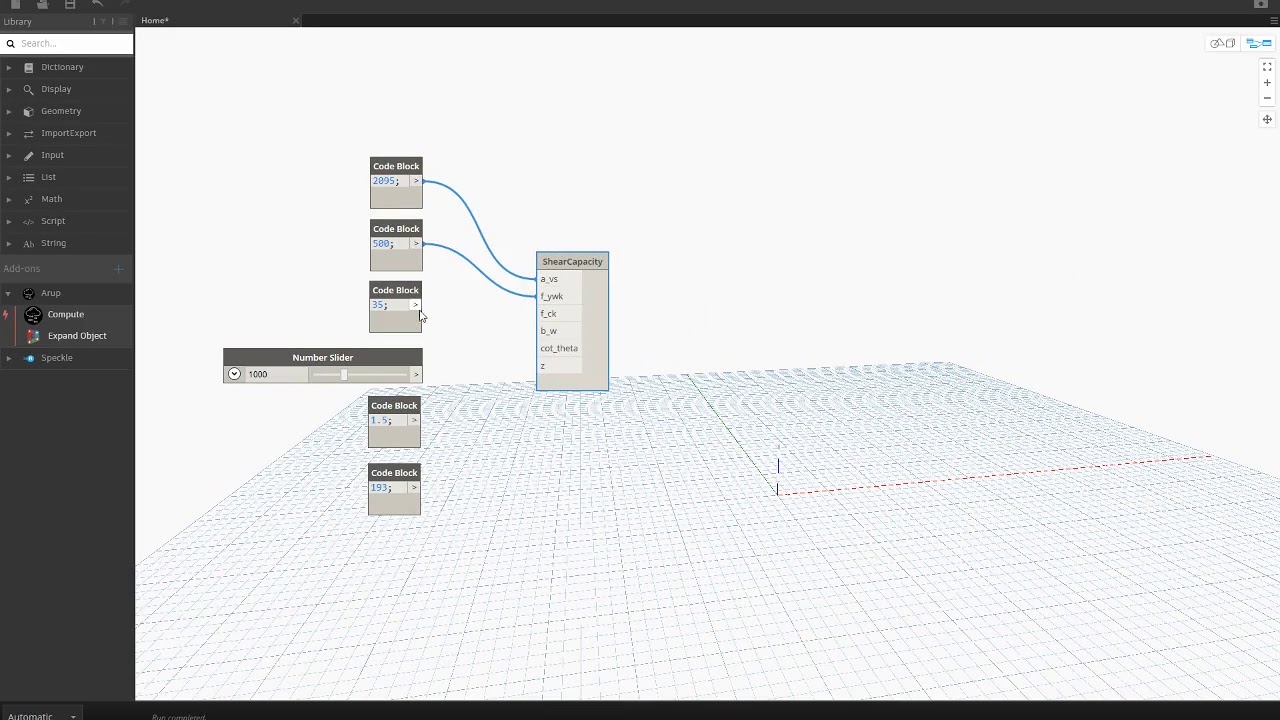1280x720 pixels.
Task: Click the 193 Code Block output port
Action: tap(414, 488)
